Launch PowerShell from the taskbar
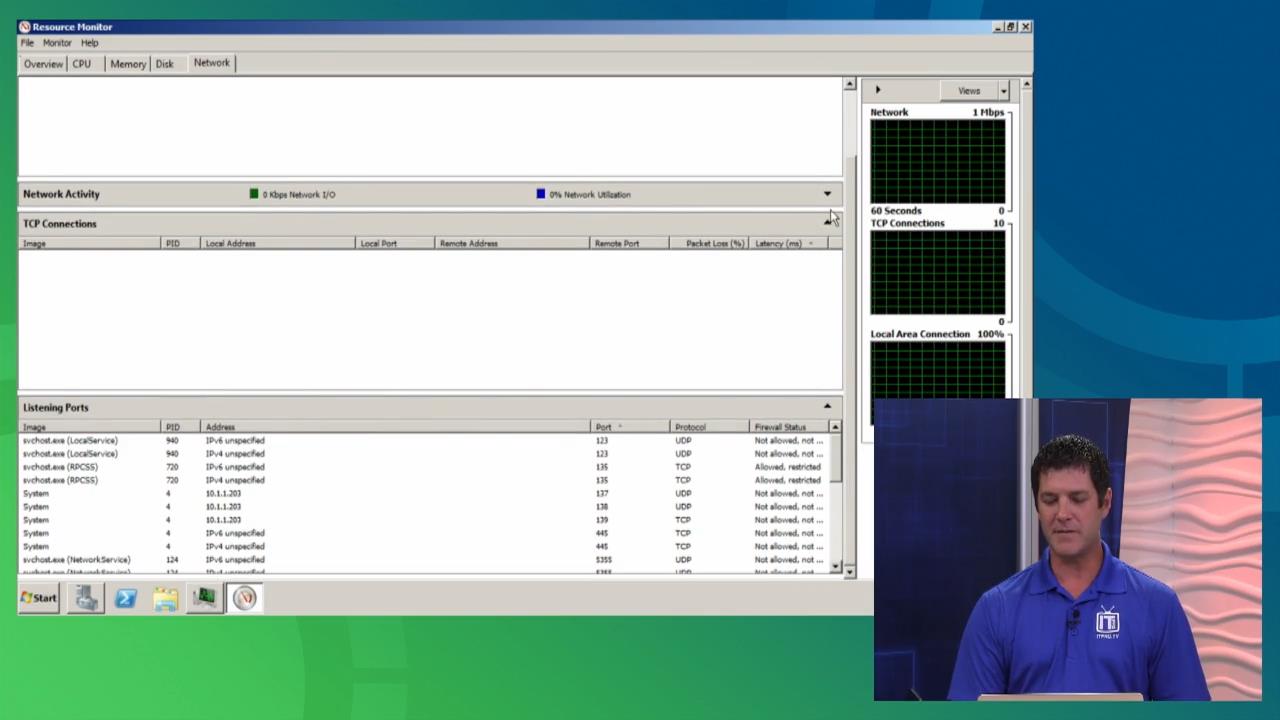Viewport: 1280px width, 720px height. click(x=126, y=598)
